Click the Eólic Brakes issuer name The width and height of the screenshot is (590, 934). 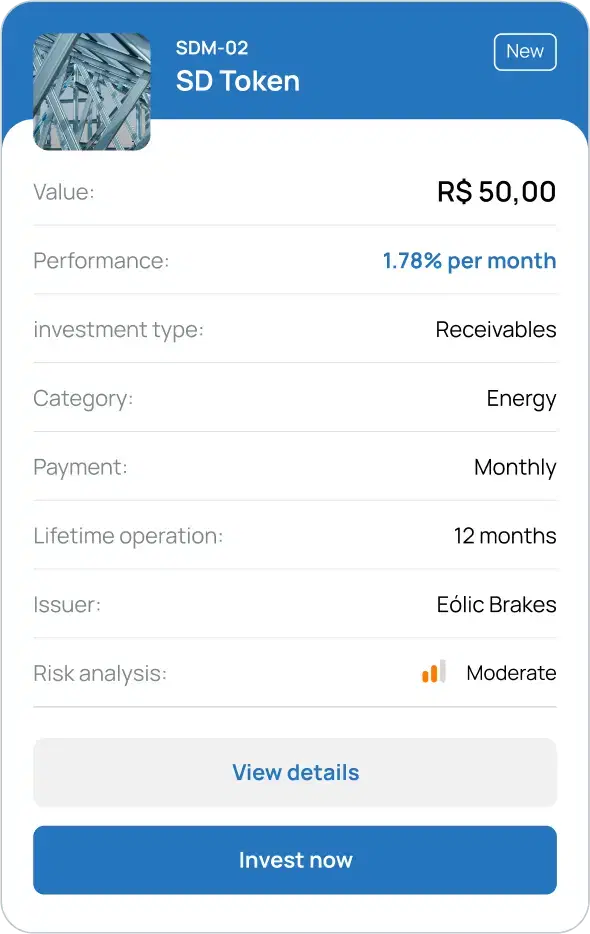tap(496, 605)
